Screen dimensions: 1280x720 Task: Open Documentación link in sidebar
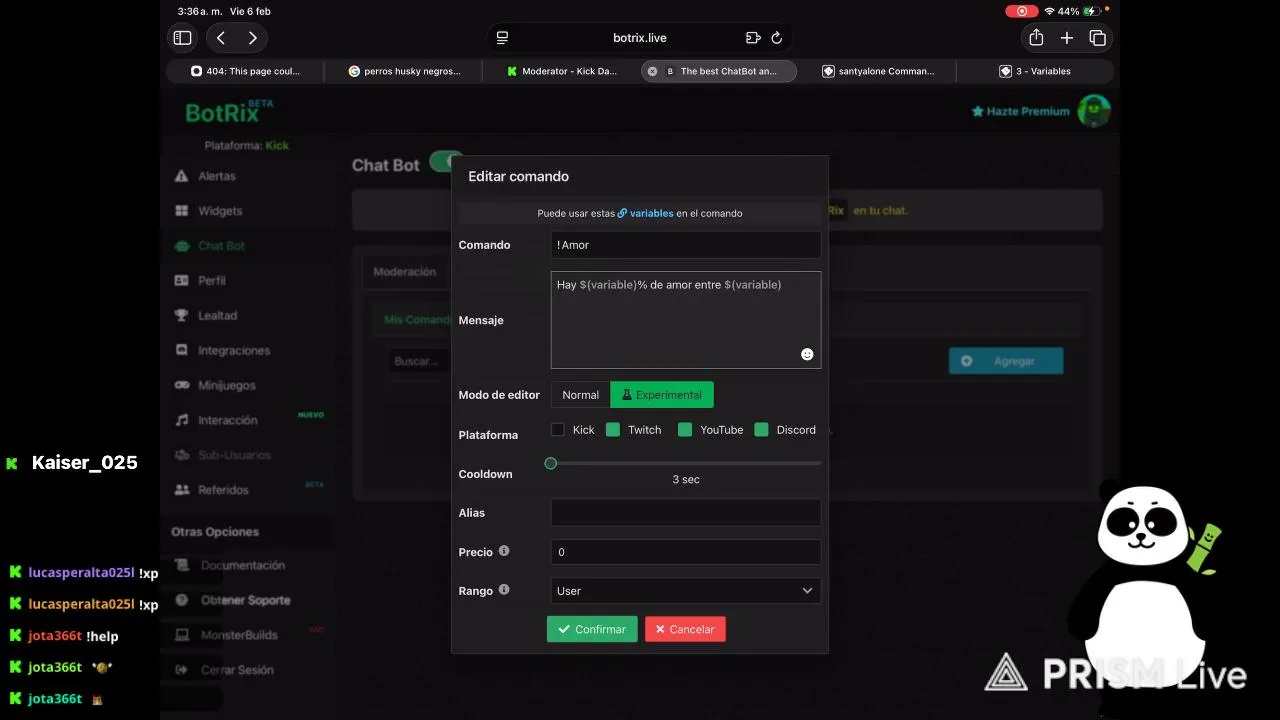tap(243, 565)
